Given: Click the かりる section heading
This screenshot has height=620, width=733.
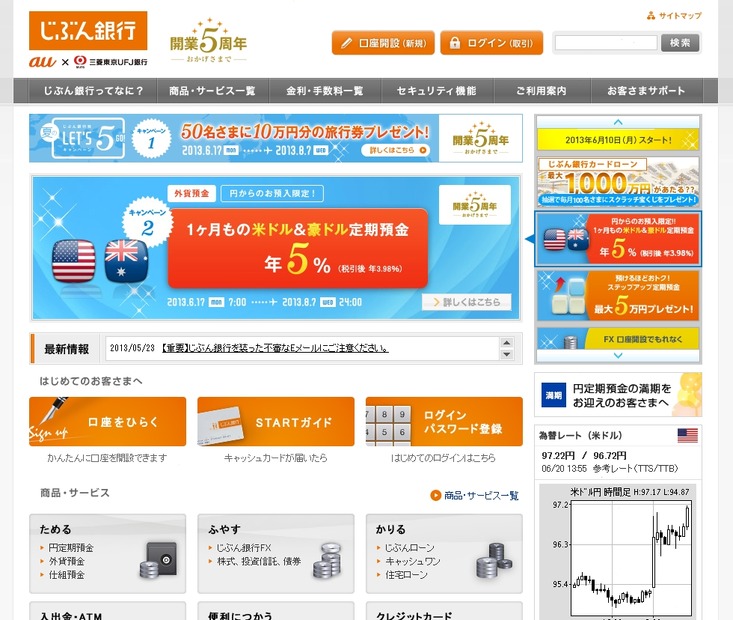Looking at the screenshot, I should pyautogui.click(x=390, y=529).
